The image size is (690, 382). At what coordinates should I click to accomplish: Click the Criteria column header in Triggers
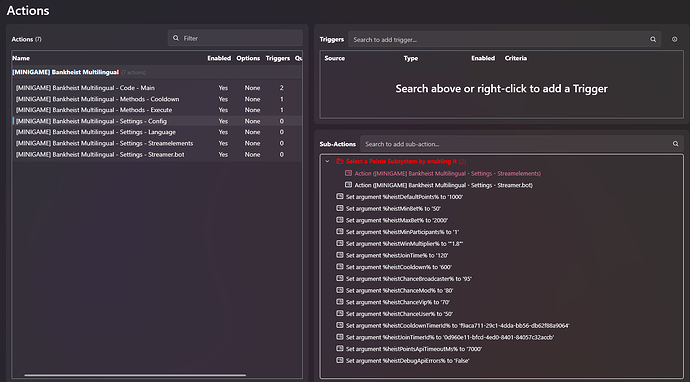(x=516, y=58)
